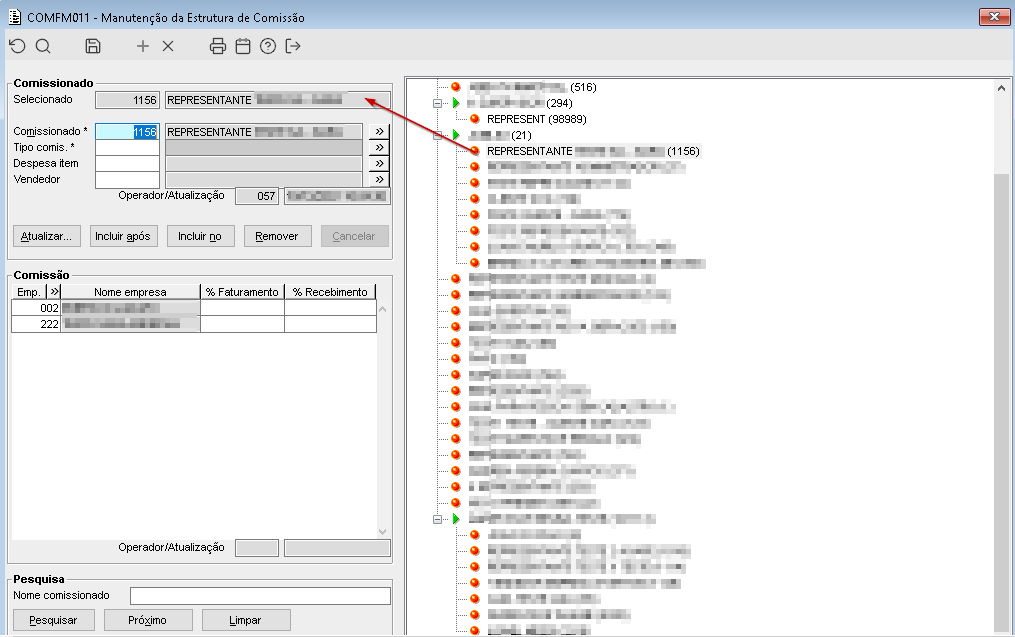Image resolution: width=1015 pixels, height=637 pixels.
Task: Click the undo/refresh toolbar icon
Action: pyautogui.click(x=17, y=46)
